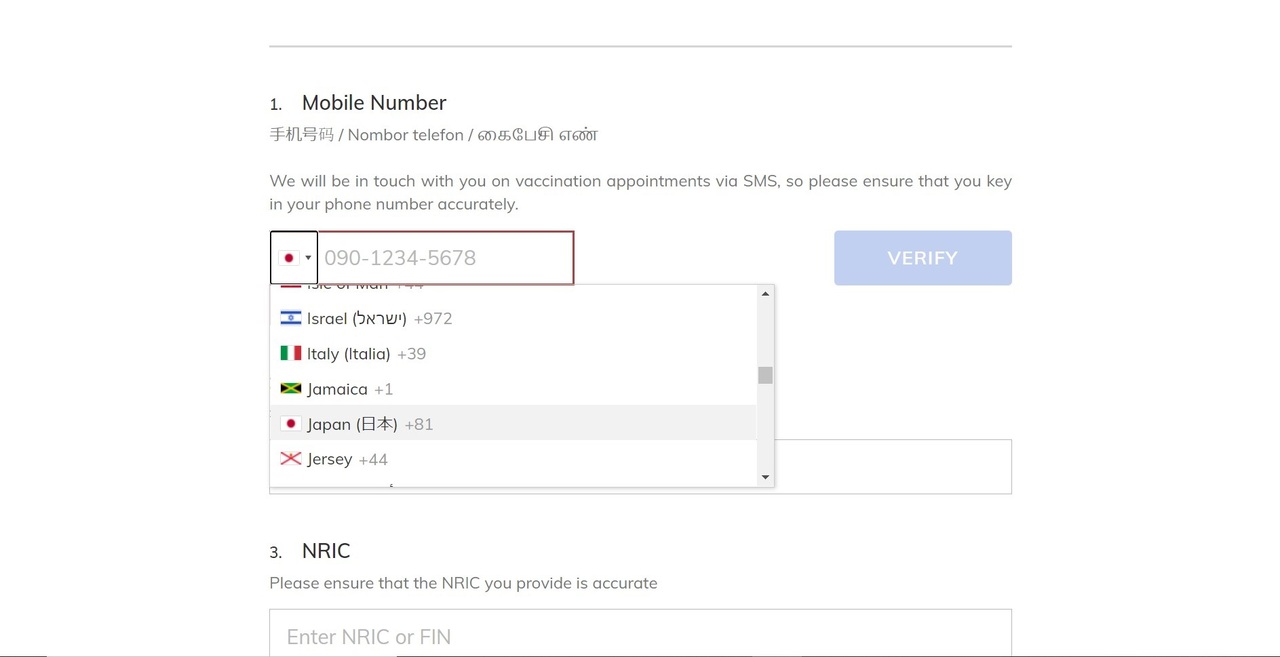Viewport: 1280px width, 657px height.
Task: Focus the mobile number input field
Action: [446, 258]
